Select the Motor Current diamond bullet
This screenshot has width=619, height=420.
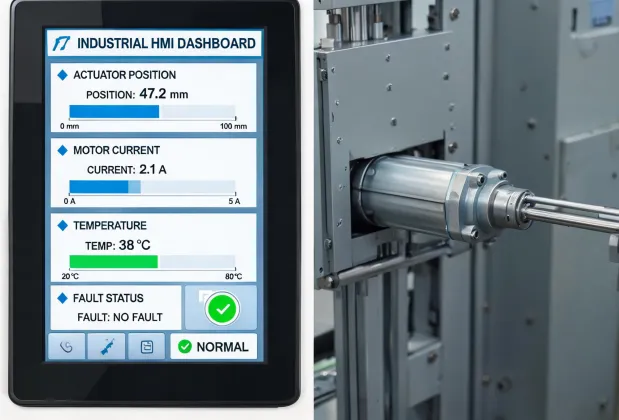pos(62,150)
